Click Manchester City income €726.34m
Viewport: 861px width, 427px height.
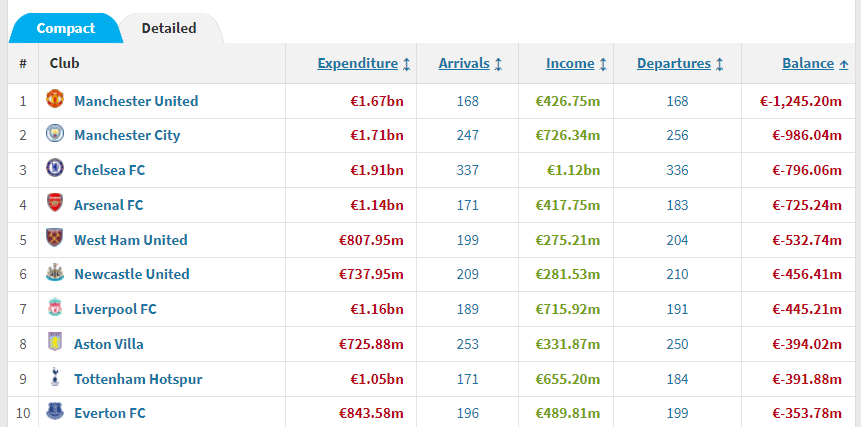(x=568, y=135)
